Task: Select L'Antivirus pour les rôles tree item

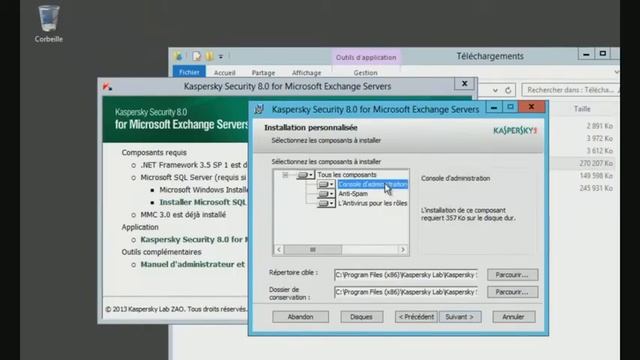Action: [x=373, y=203]
